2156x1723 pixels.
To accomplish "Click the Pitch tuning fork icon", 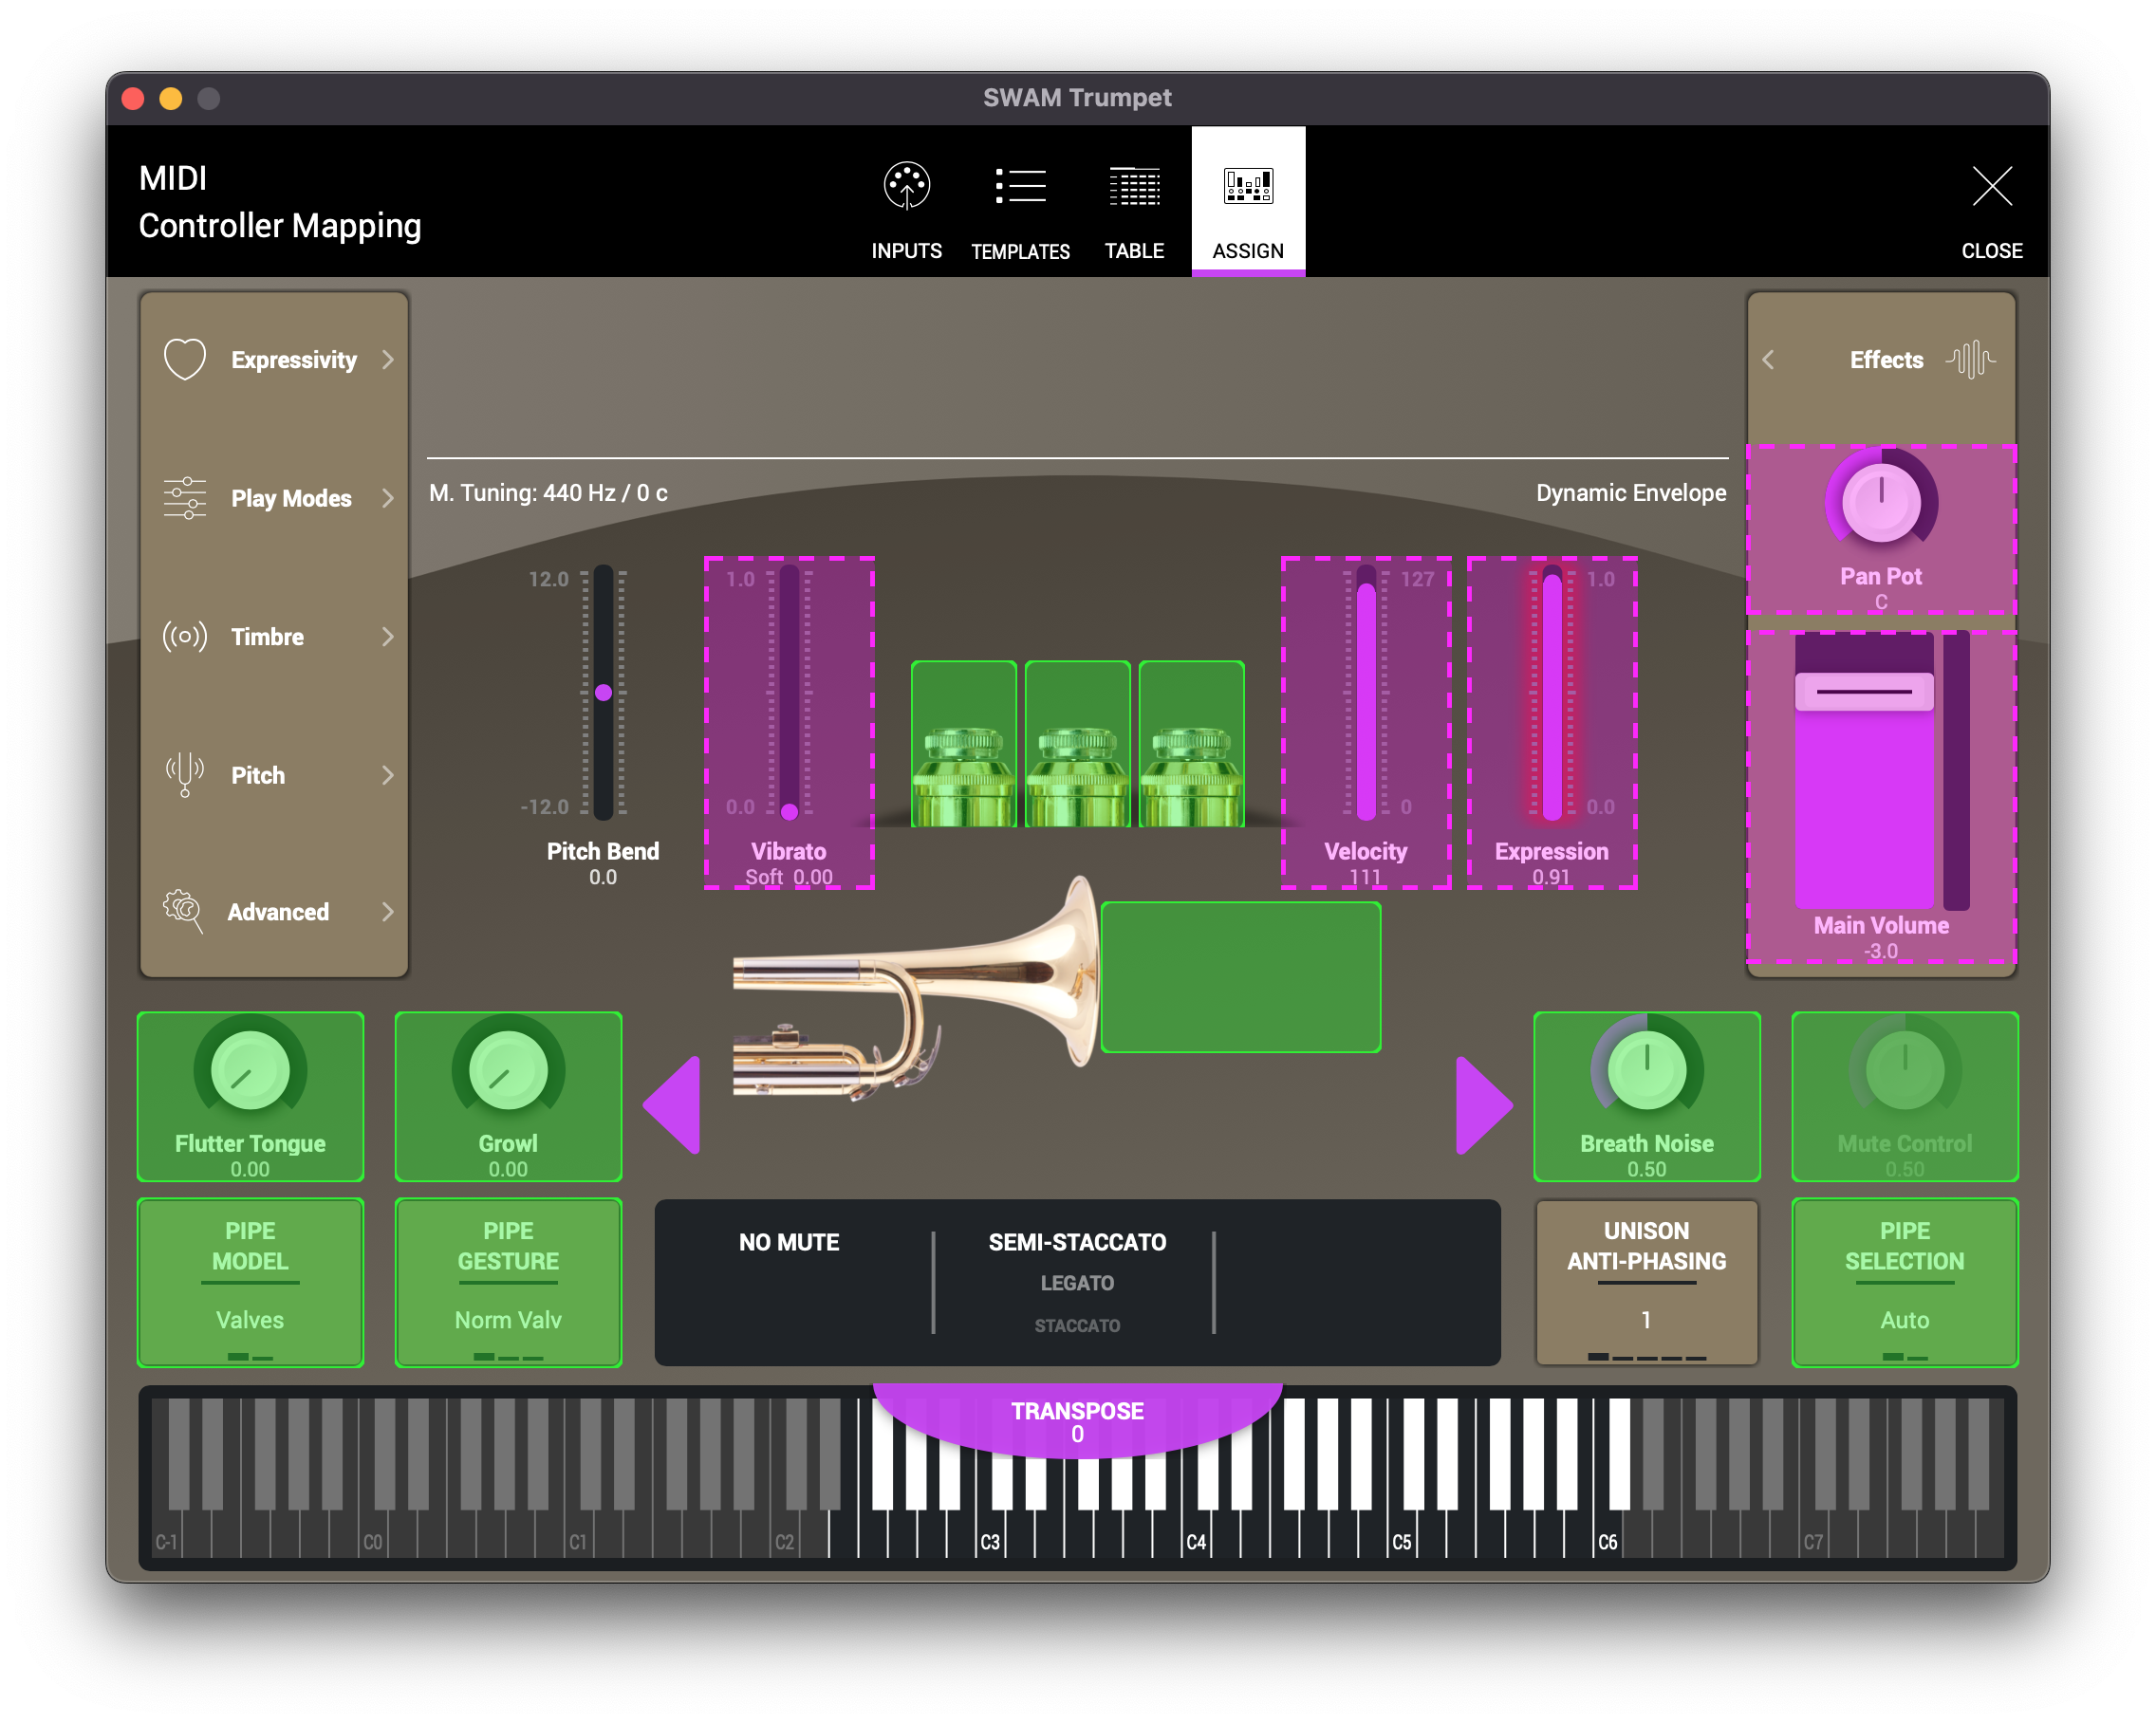I will (185, 775).
